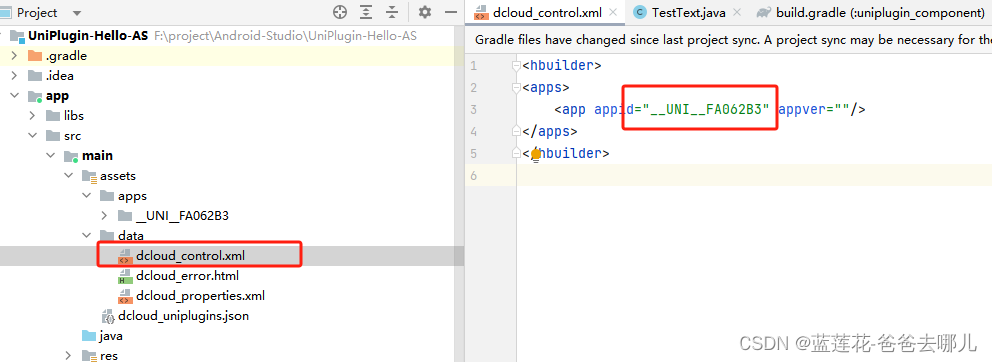Image resolution: width=992 pixels, height=362 pixels.
Task: Expand the .idea folder
Action: [x=14, y=76]
